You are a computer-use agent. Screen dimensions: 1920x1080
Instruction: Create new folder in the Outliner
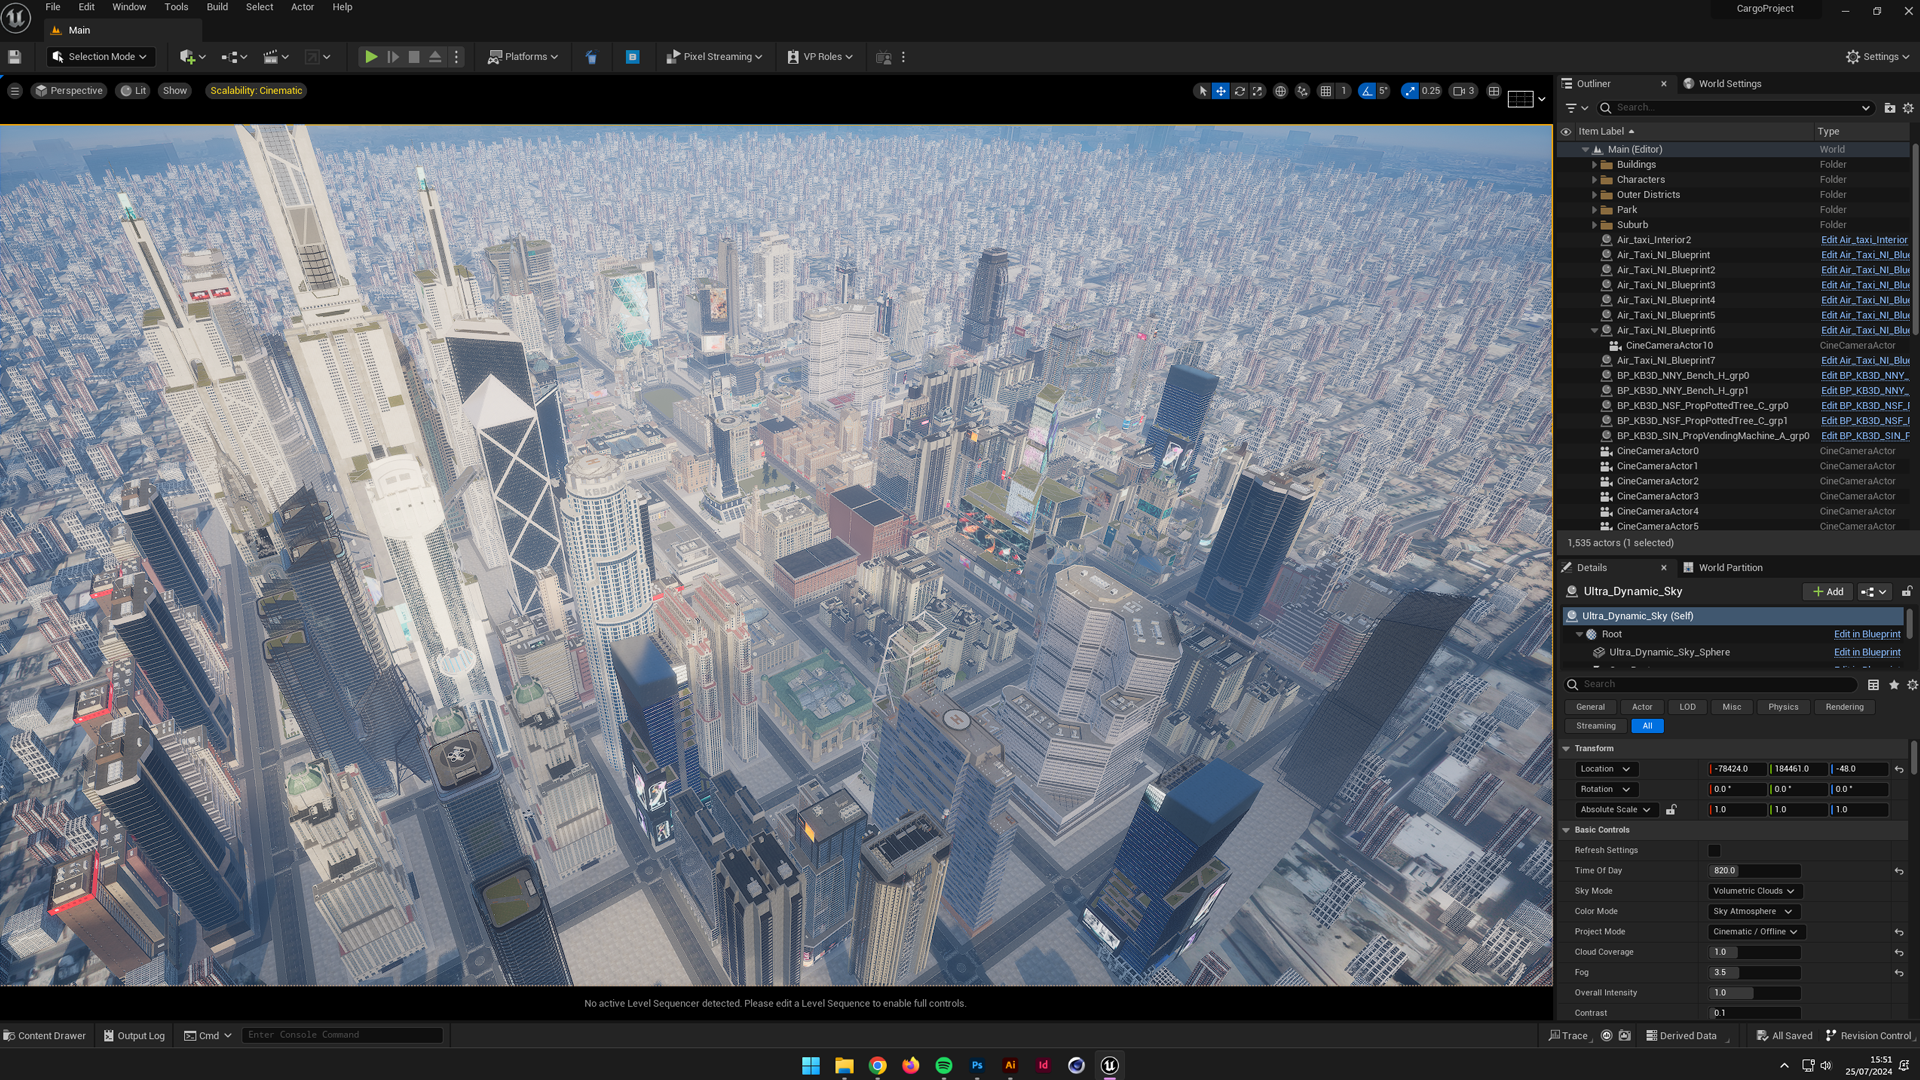point(1889,108)
